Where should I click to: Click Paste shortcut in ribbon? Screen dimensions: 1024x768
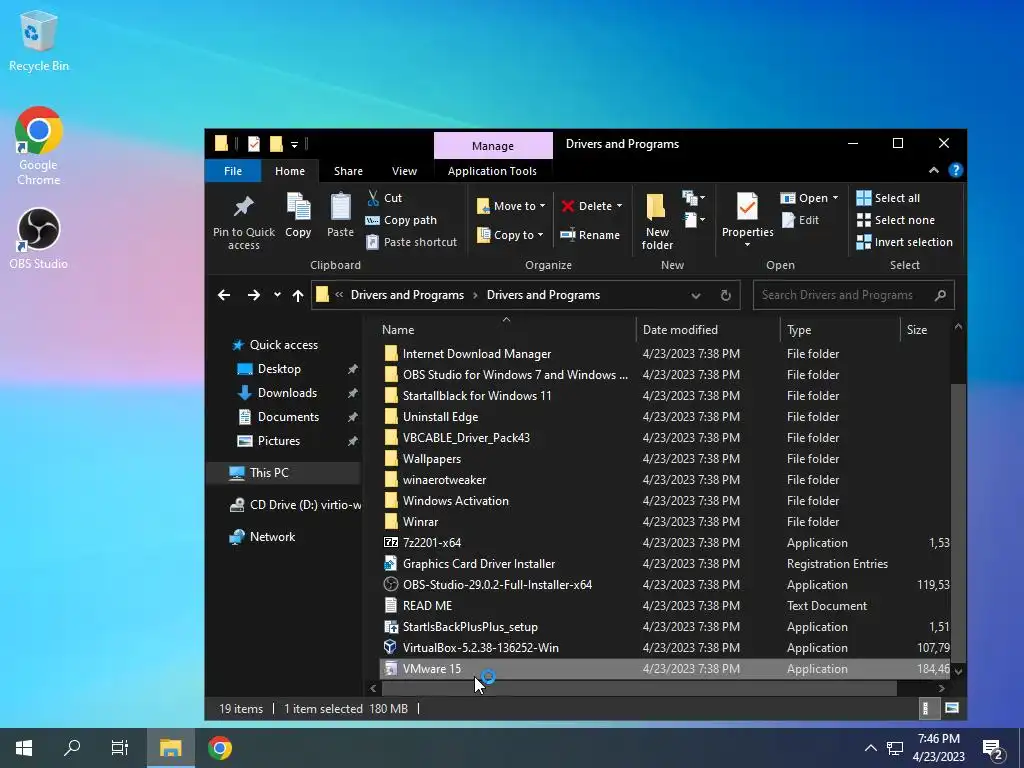coord(411,242)
